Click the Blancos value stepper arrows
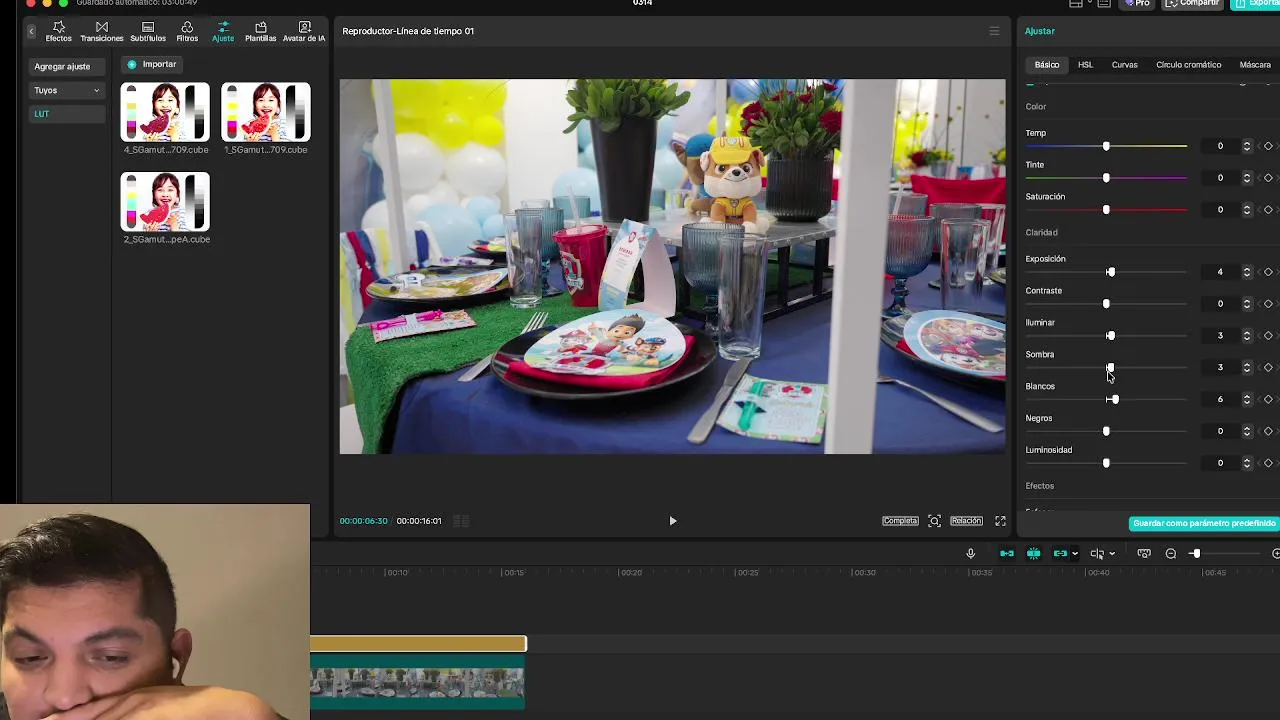The height and width of the screenshot is (720, 1280). click(1247, 400)
